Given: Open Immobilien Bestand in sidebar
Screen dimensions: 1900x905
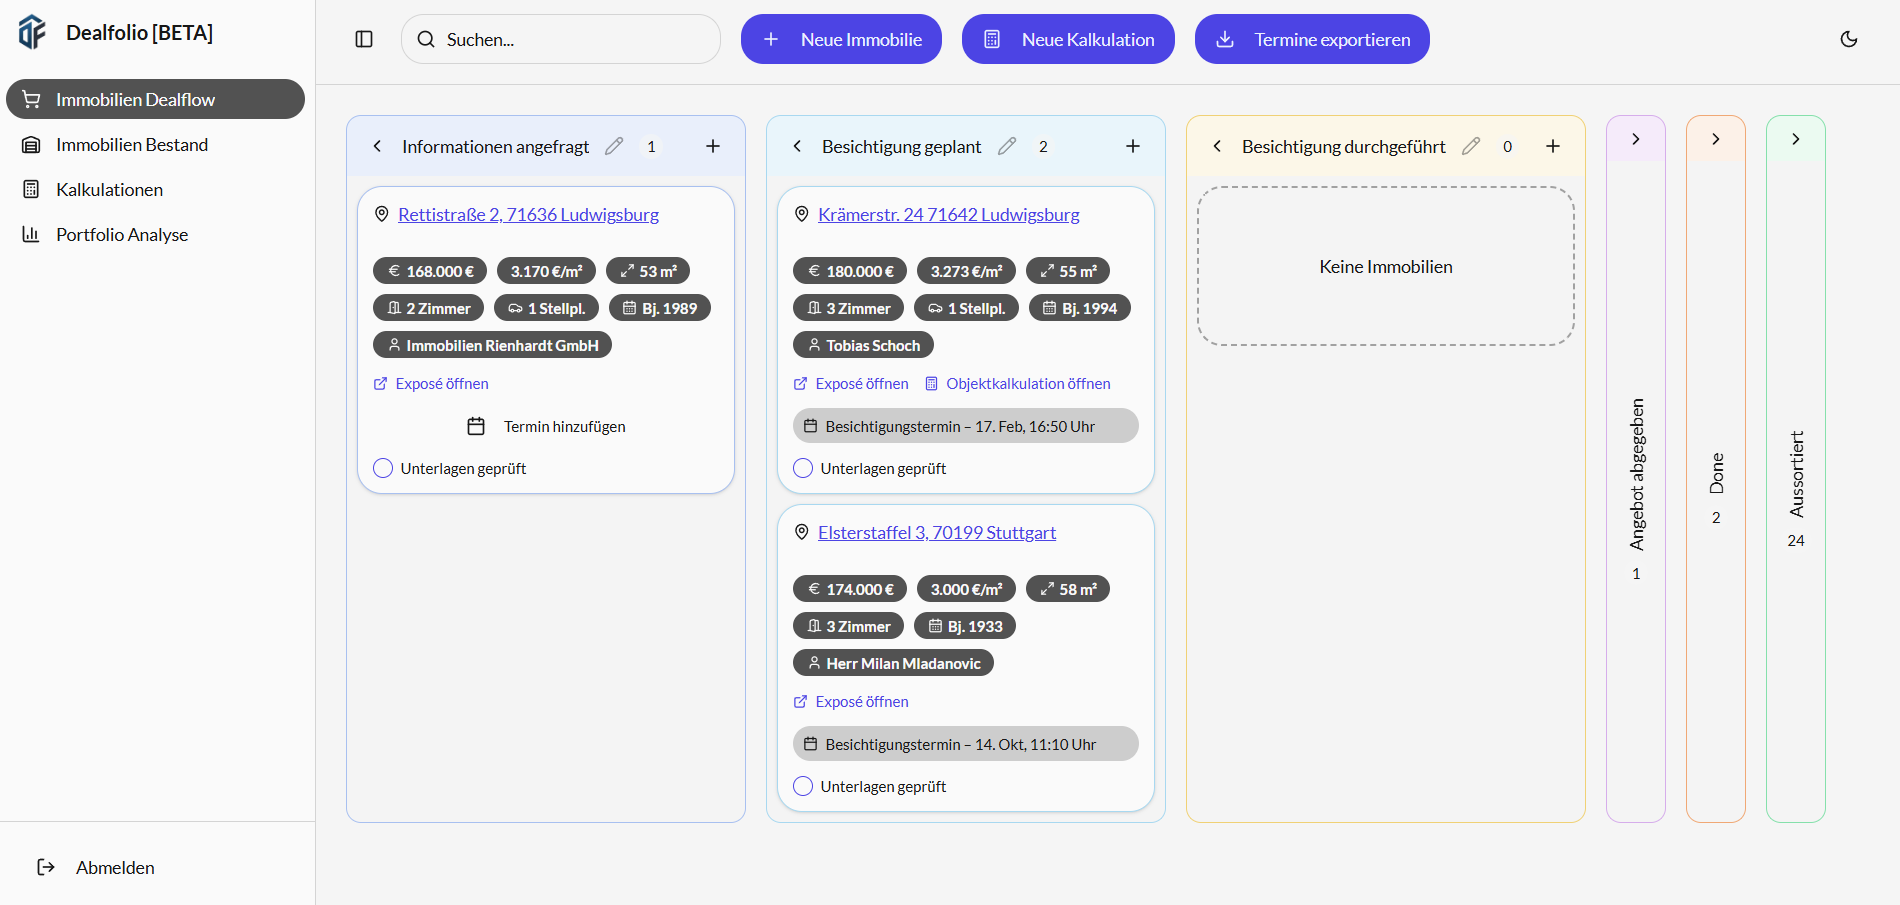Looking at the screenshot, I should click(132, 145).
